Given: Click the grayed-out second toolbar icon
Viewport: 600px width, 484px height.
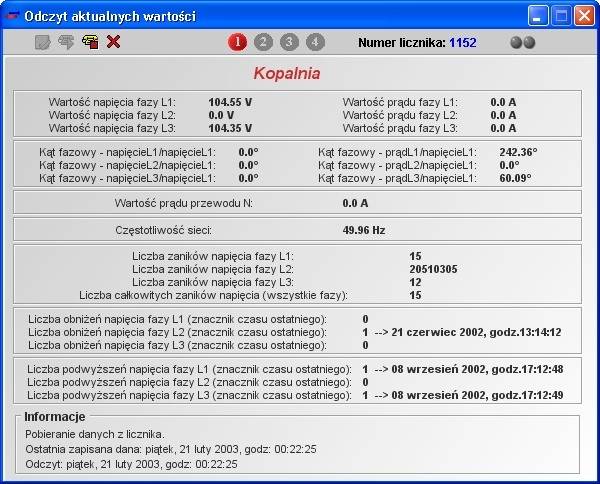Looking at the screenshot, I should pyautogui.click(x=66, y=42).
